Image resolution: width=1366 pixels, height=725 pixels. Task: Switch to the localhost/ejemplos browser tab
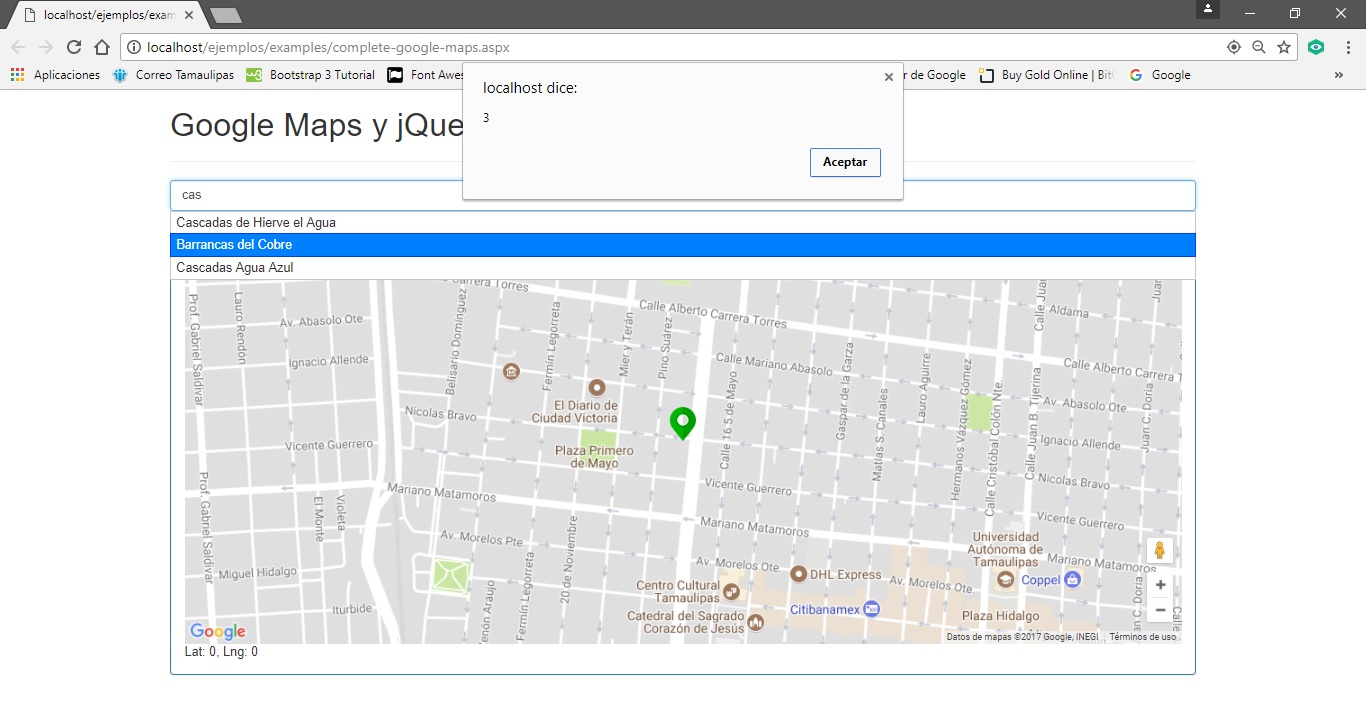tap(100, 14)
